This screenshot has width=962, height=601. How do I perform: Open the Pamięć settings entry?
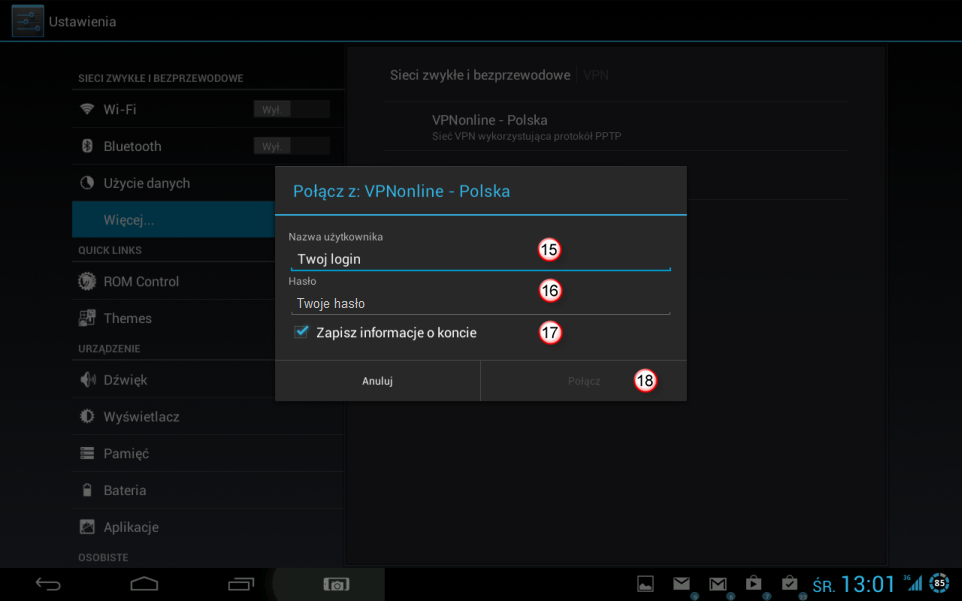pos(208,453)
